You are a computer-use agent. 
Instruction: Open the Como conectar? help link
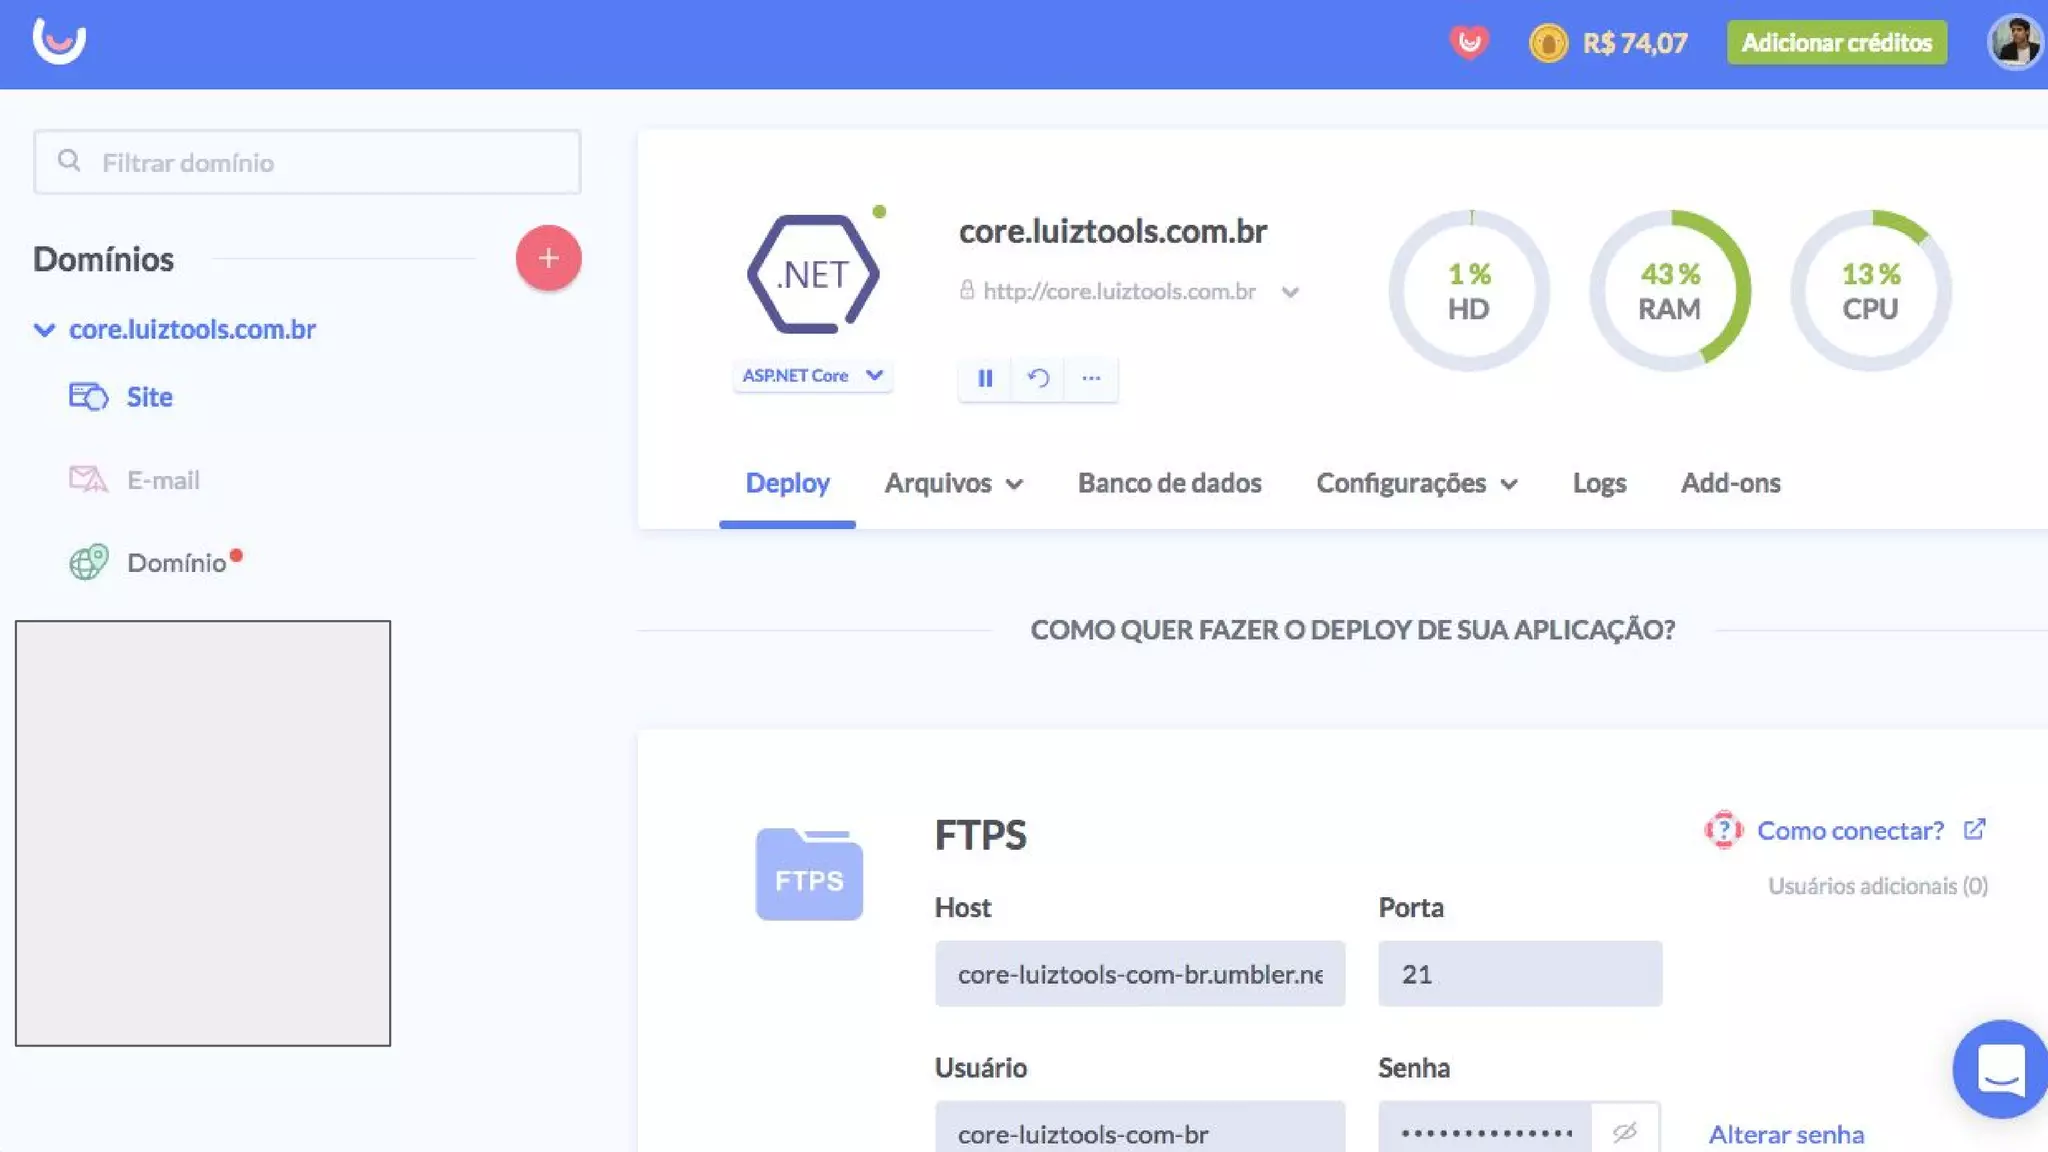pos(1850,831)
